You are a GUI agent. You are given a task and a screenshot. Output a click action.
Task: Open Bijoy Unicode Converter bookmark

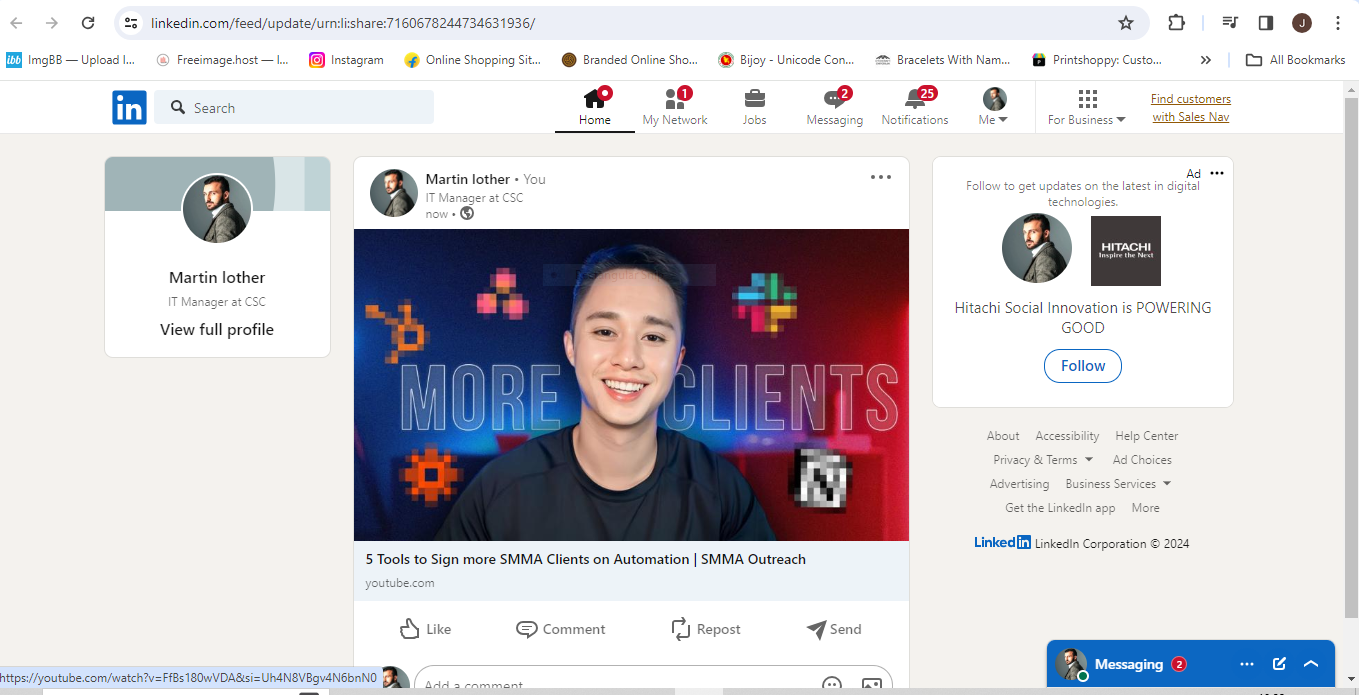787,60
